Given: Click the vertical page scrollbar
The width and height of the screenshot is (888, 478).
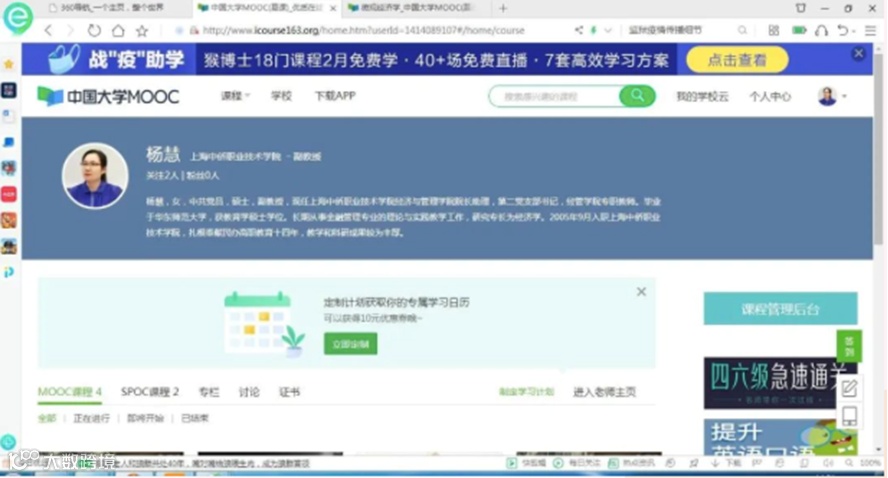Looking at the screenshot, I should point(878,150).
